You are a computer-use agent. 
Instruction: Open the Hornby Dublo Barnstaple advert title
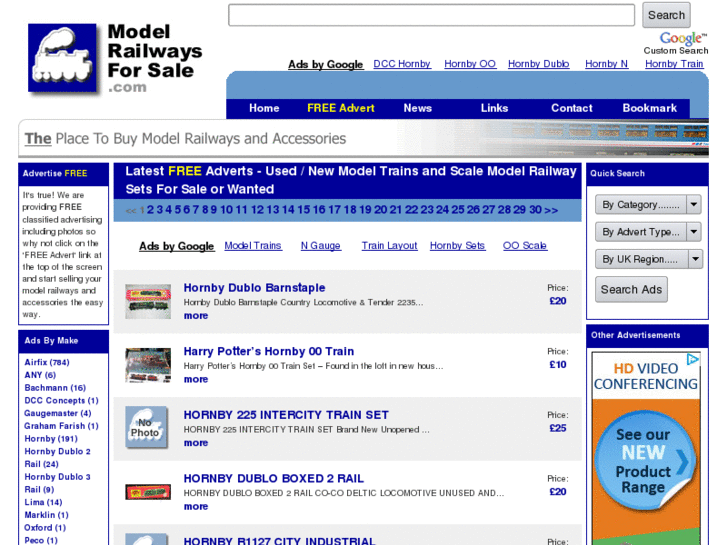click(255, 288)
